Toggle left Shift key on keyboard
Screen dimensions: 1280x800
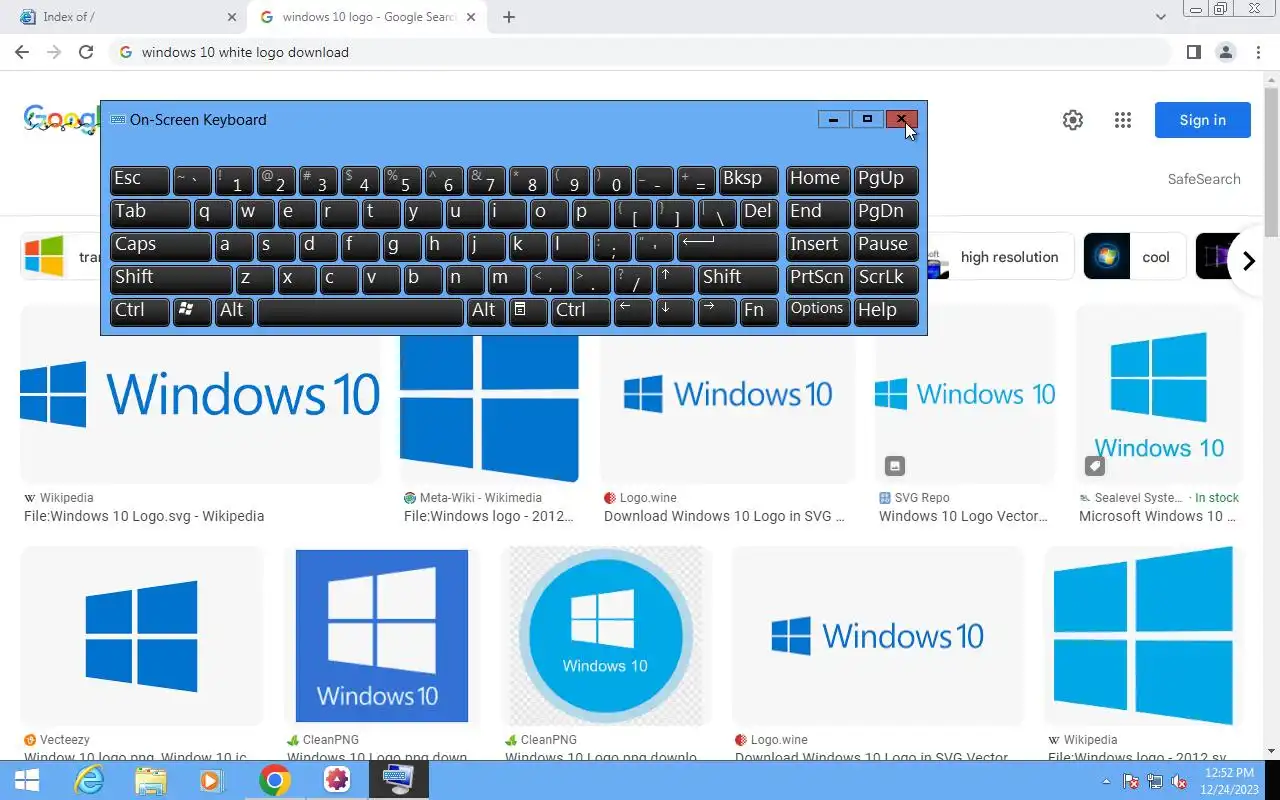[x=171, y=278]
